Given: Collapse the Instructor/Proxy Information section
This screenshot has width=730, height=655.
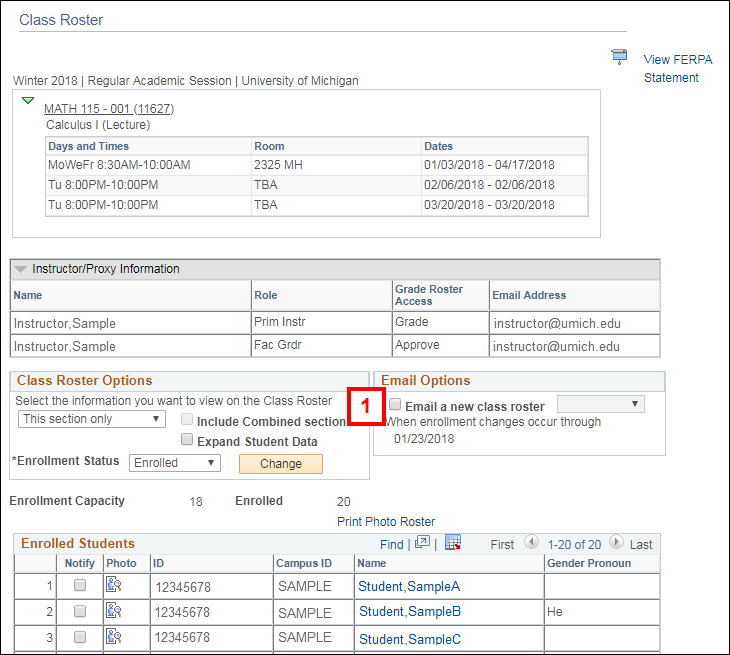Looking at the screenshot, I should 20,269.
